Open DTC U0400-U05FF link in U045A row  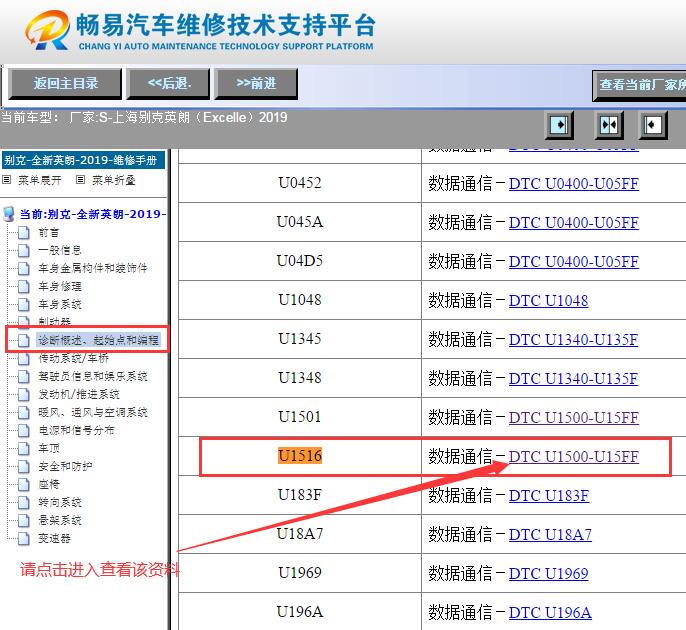(574, 222)
